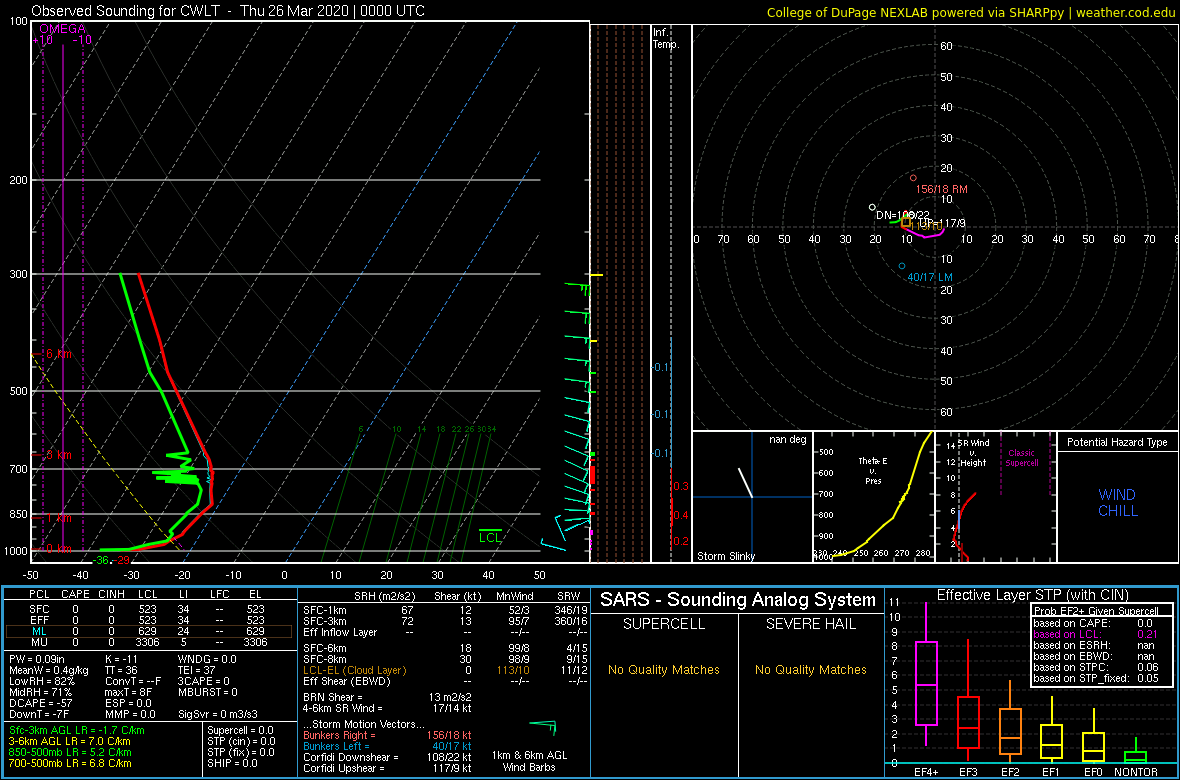Click the Potential Hazard Type header
This screenshot has width=1180, height=780.
1117,443
